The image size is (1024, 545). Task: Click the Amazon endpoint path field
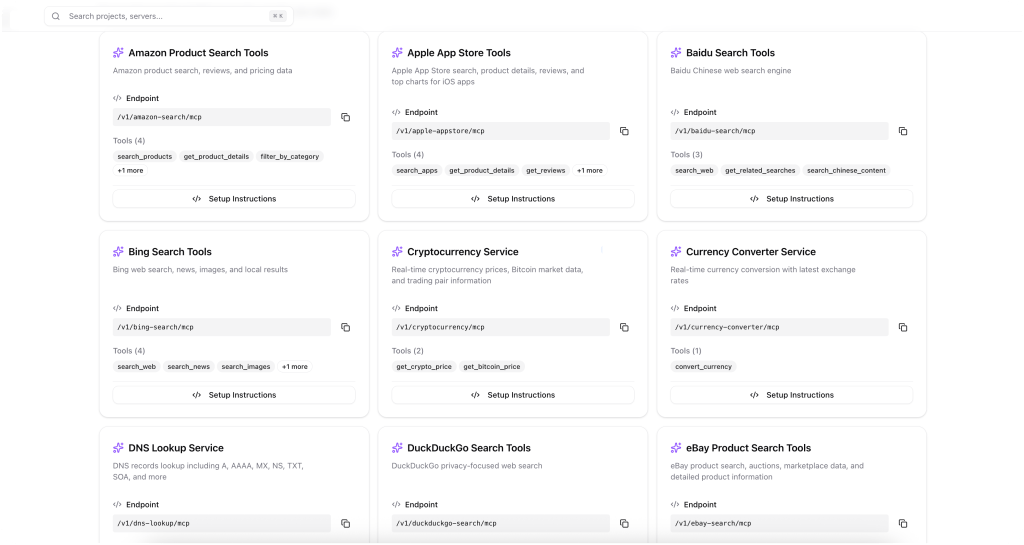pyautogui.click(x=222, y=117)
